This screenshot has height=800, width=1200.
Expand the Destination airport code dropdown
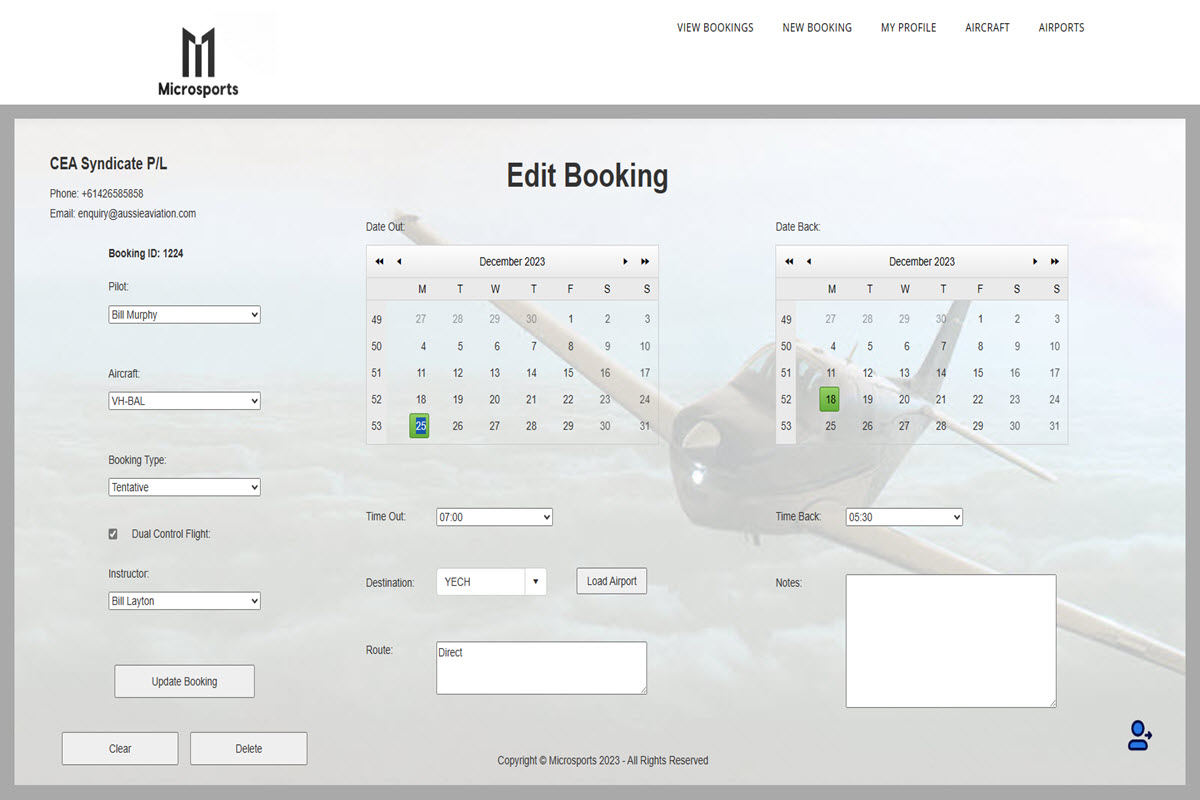click(x=536, y=580)
